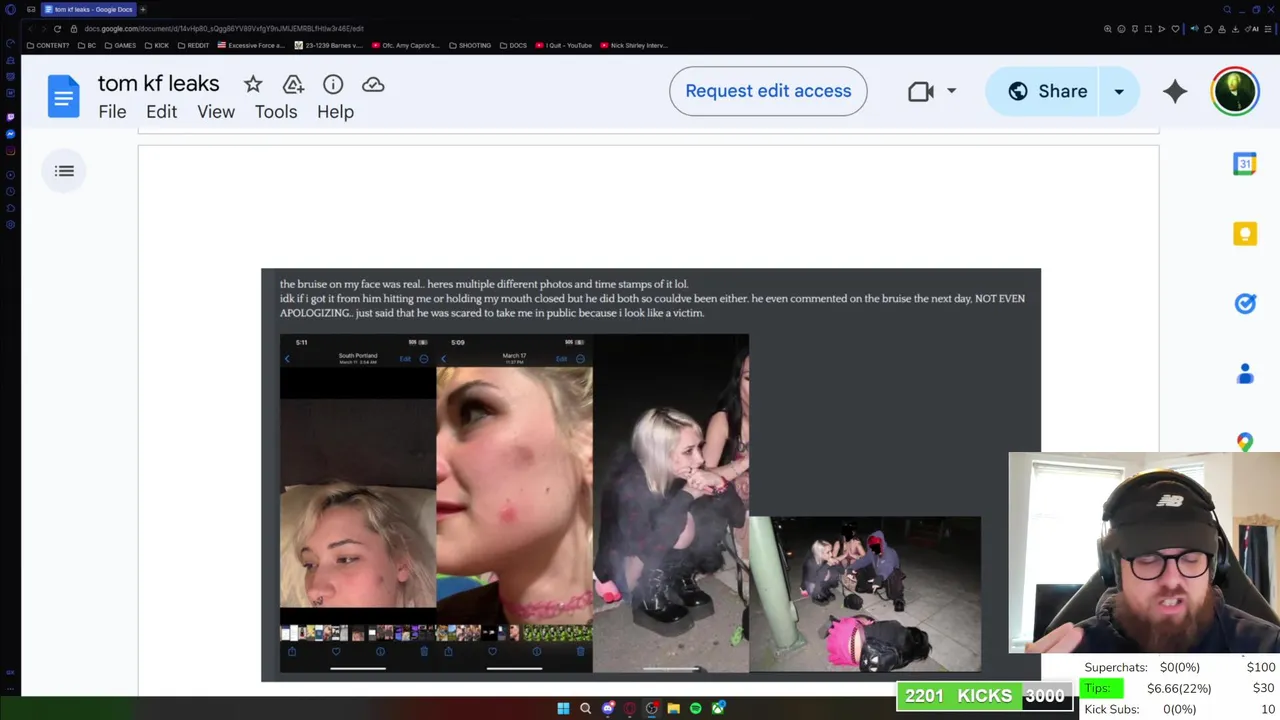Click the pin icon in browser toolbar
The width and height of the screenshot is (1280, 720).
click(1134, 29)
